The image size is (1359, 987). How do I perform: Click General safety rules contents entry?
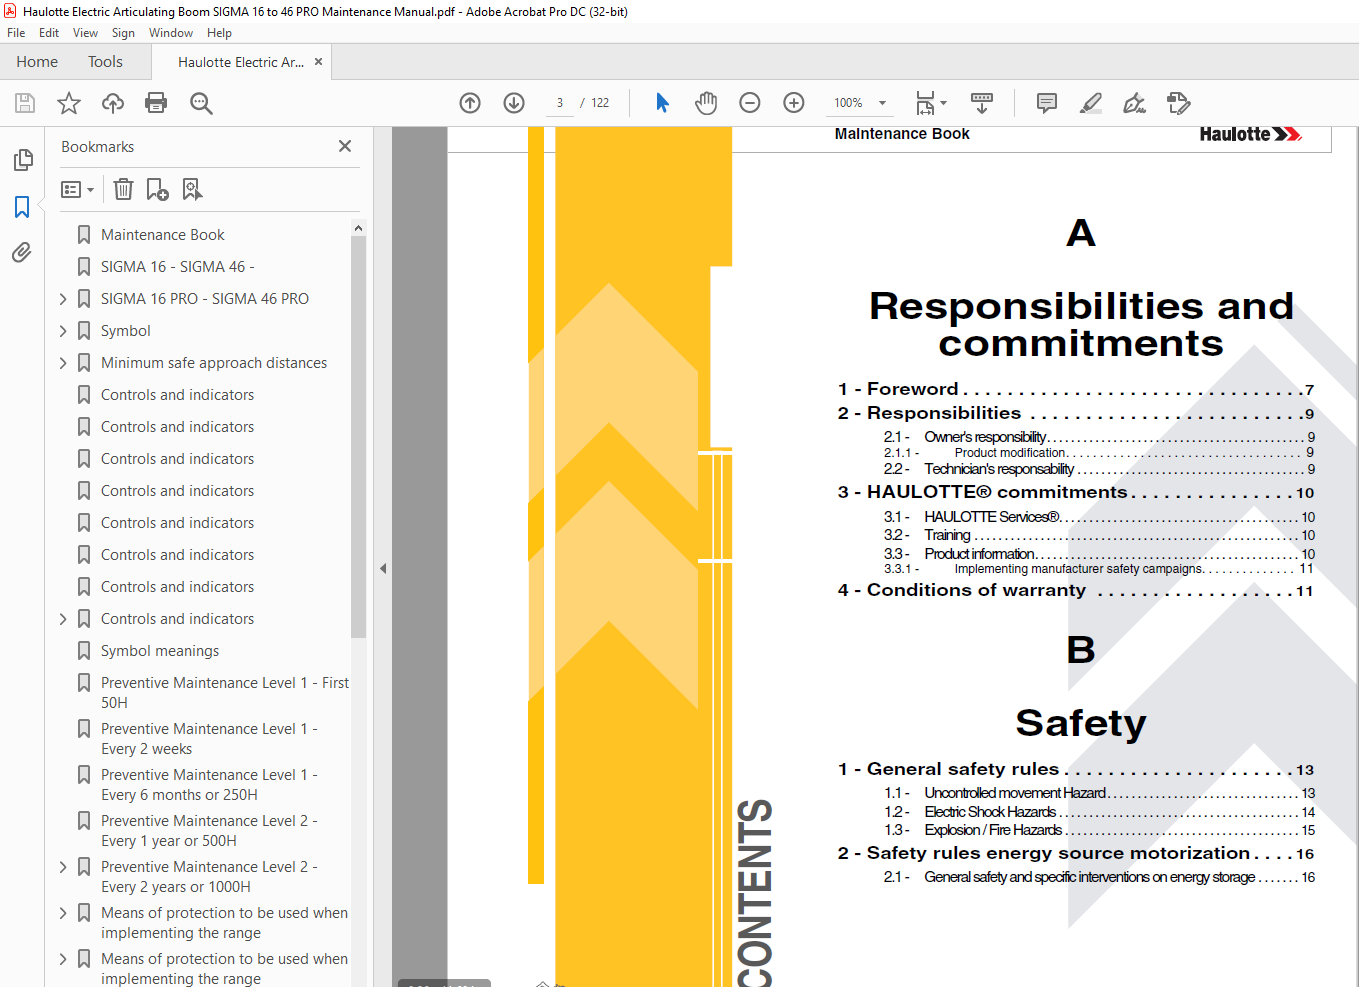tap(1076, 769)
